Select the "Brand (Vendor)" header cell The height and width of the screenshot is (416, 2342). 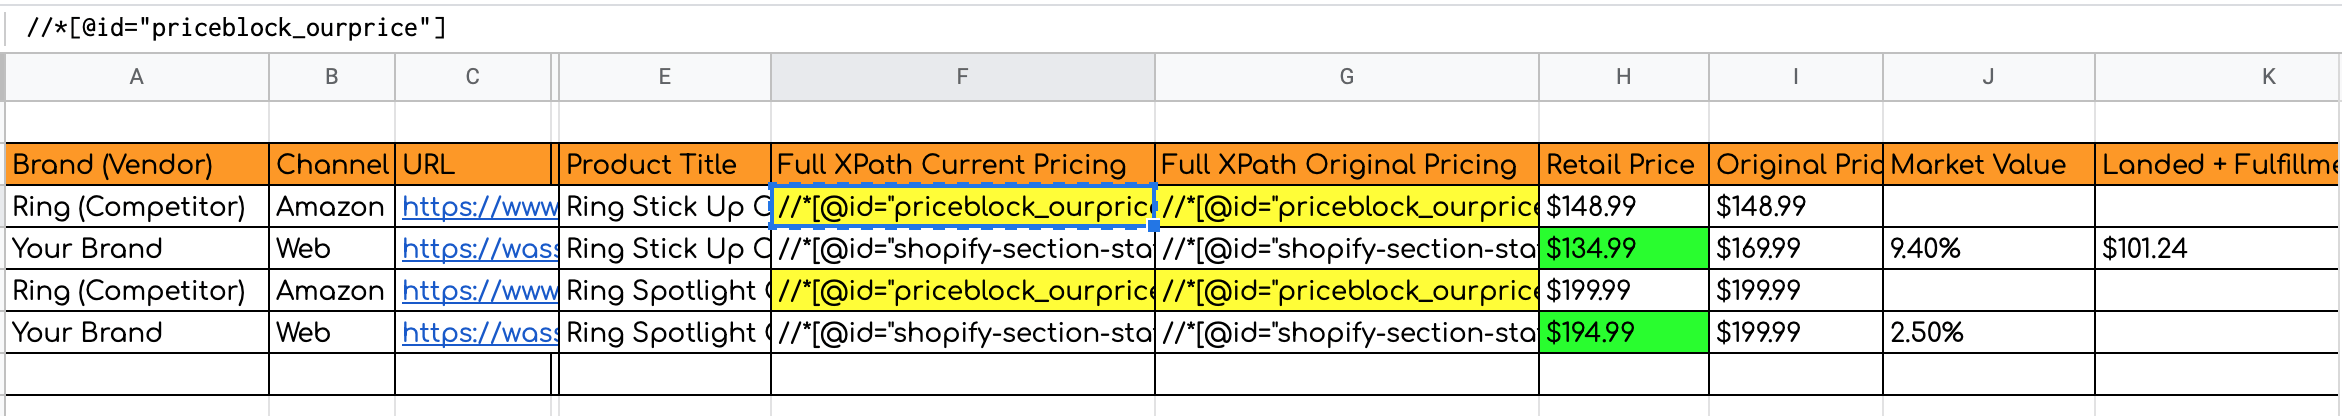[137, 165]
